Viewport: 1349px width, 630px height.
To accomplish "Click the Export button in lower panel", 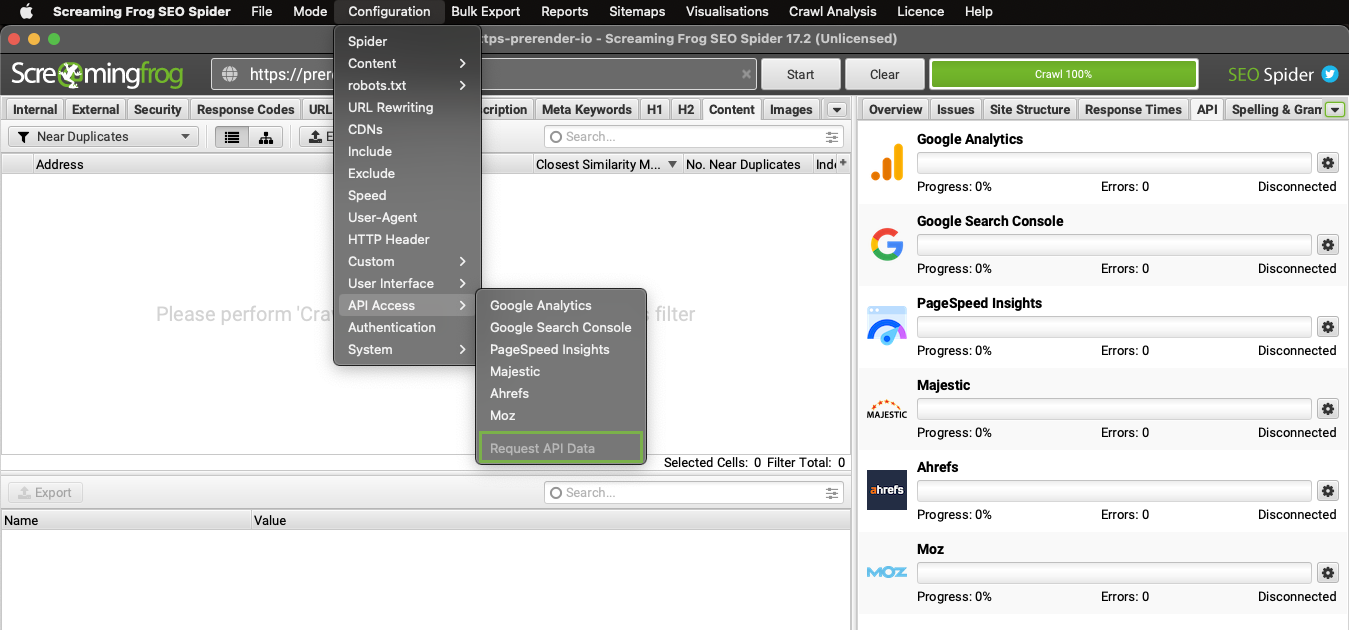I will point(45,493).
